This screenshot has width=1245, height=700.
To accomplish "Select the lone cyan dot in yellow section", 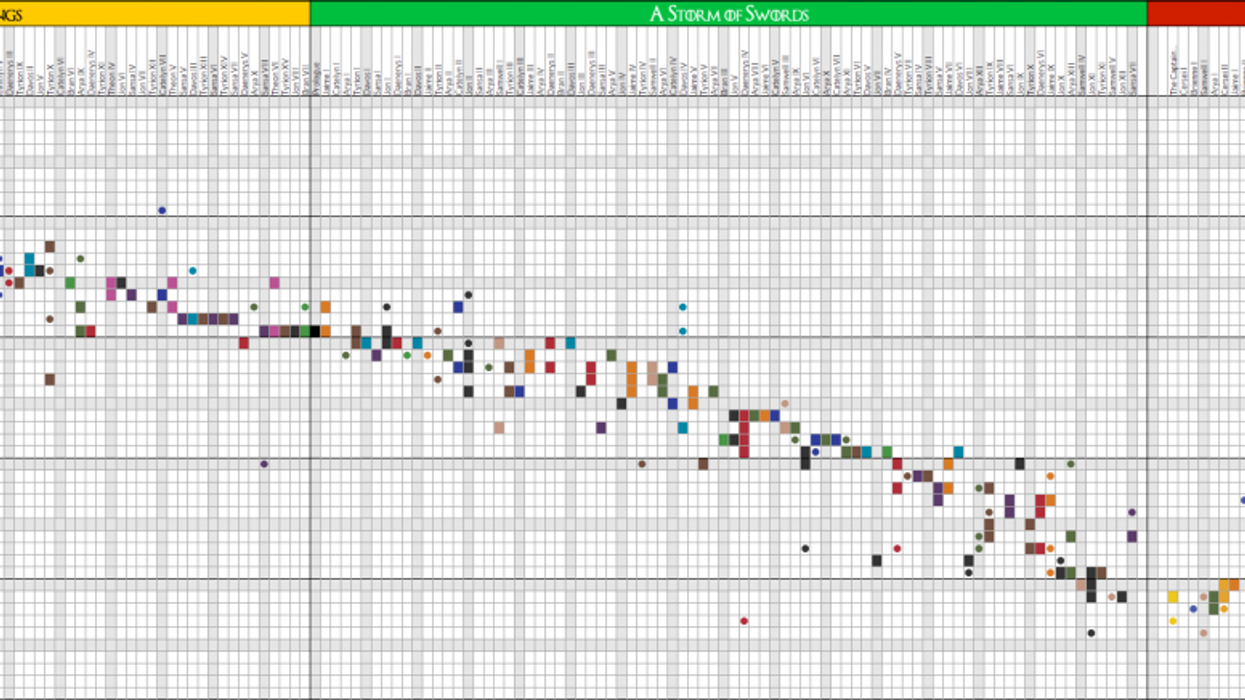I will (193, 271).
